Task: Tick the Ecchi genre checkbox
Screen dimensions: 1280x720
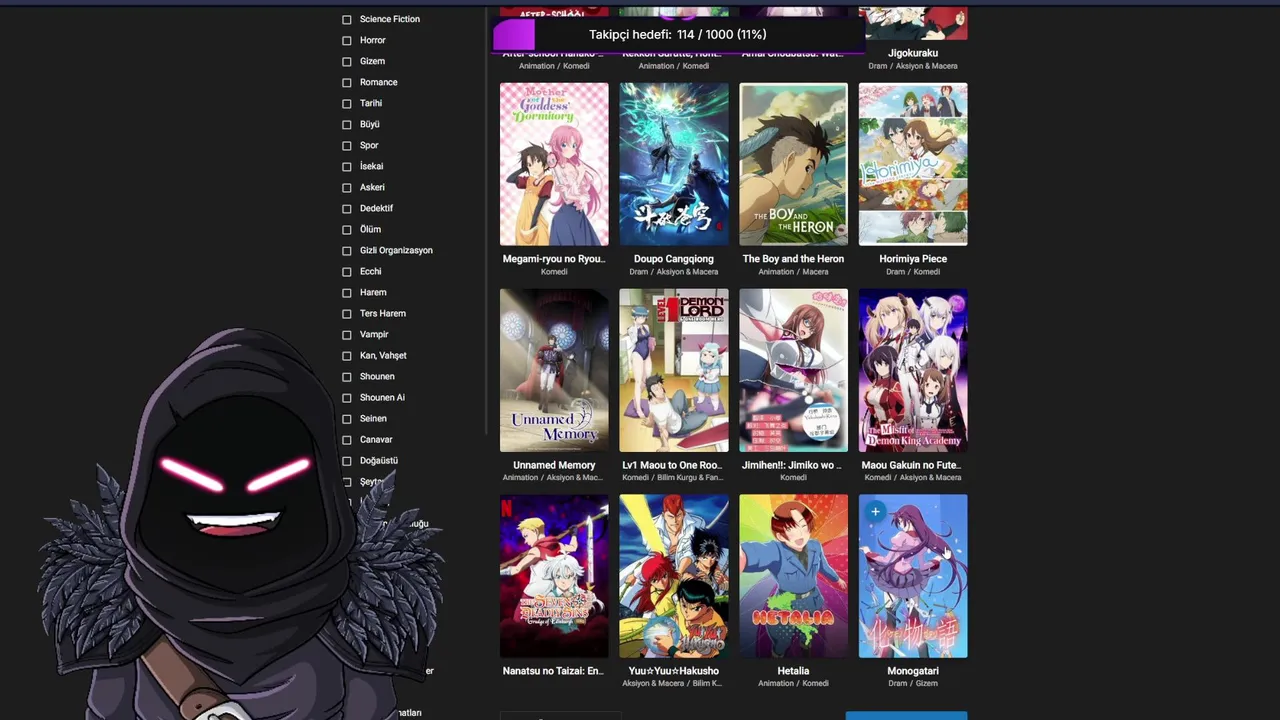Action: [347, 271]
